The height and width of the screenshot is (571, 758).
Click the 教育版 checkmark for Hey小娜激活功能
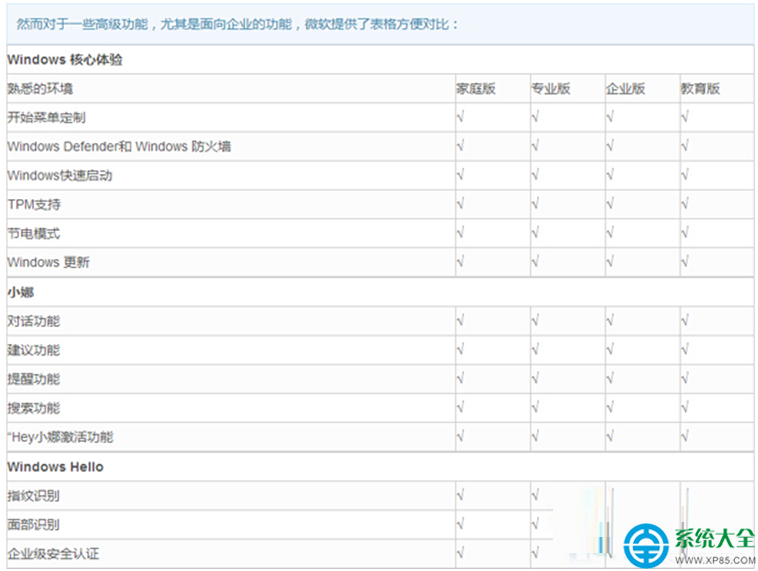click(x=685, y=436)
